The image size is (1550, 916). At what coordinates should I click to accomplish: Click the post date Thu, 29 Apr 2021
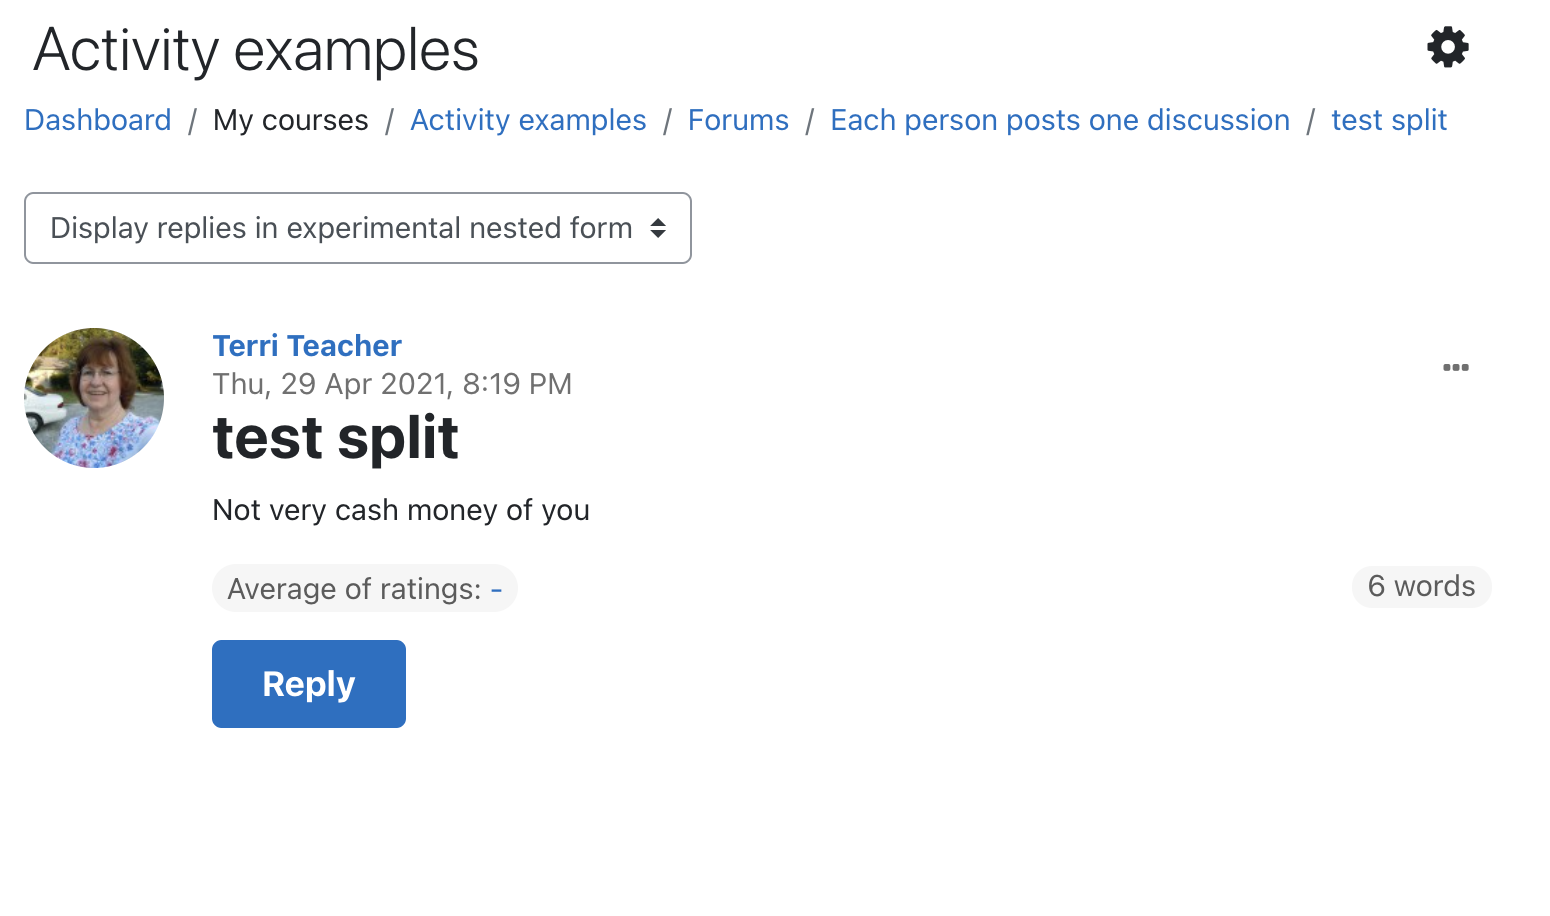pyautogui.click(x=392, y=384)
